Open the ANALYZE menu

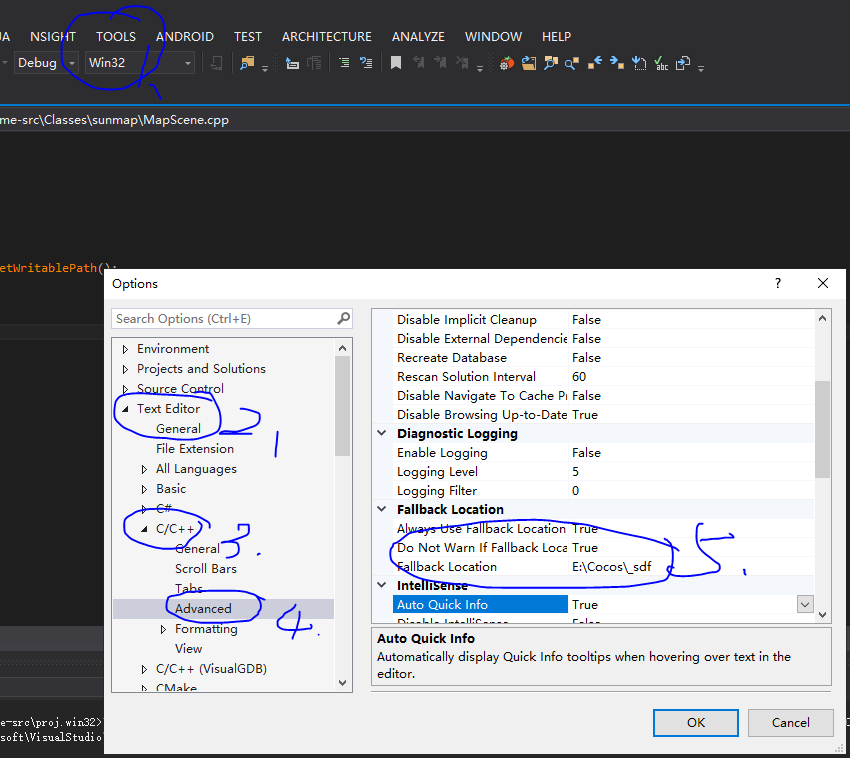point(418,36)
